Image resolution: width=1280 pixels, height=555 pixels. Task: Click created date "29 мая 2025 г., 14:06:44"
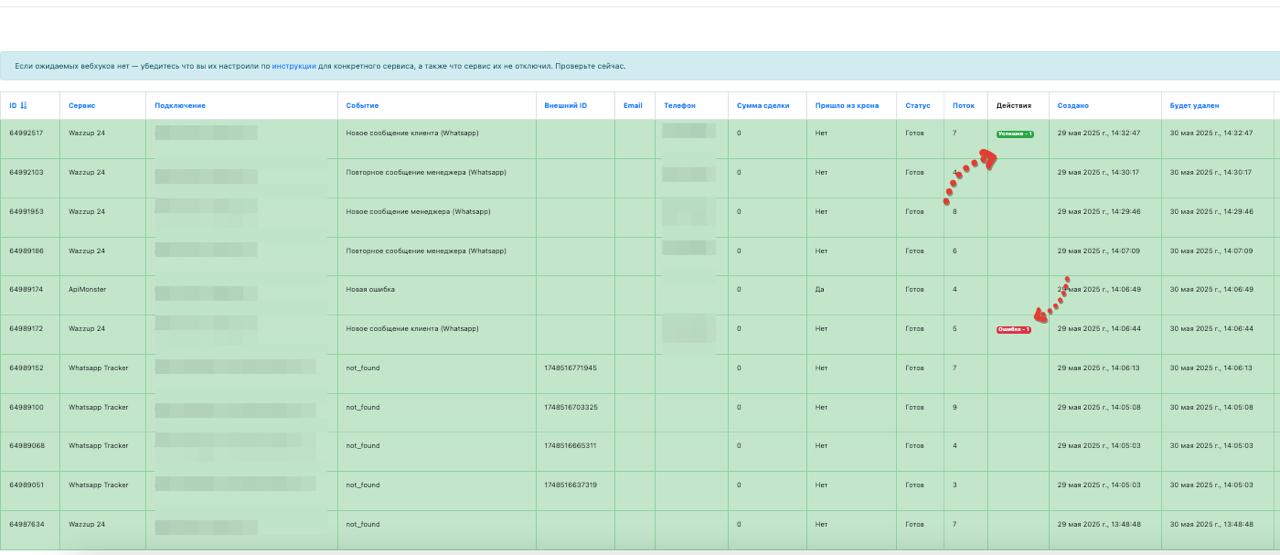click(1099, 328)
